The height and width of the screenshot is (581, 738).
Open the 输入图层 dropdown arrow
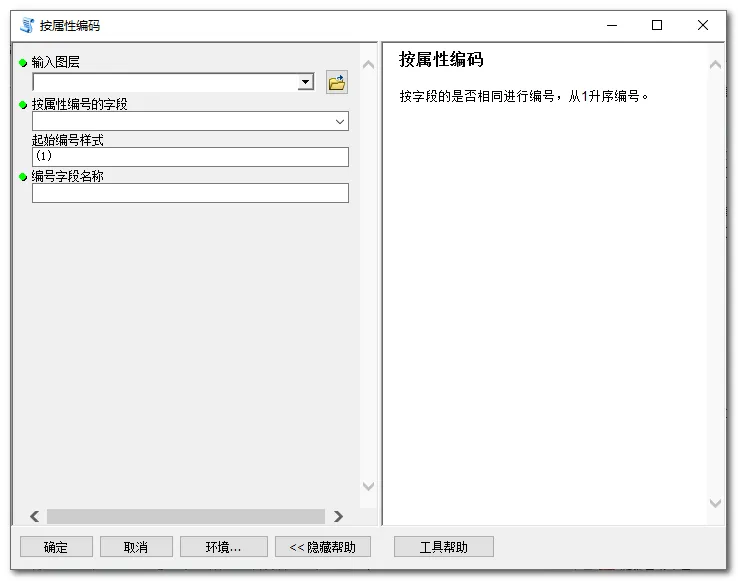pos(305,82)
